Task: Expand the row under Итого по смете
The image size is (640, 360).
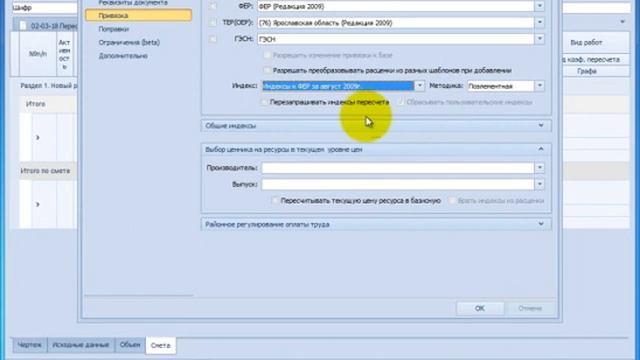Action: (38, 204)
